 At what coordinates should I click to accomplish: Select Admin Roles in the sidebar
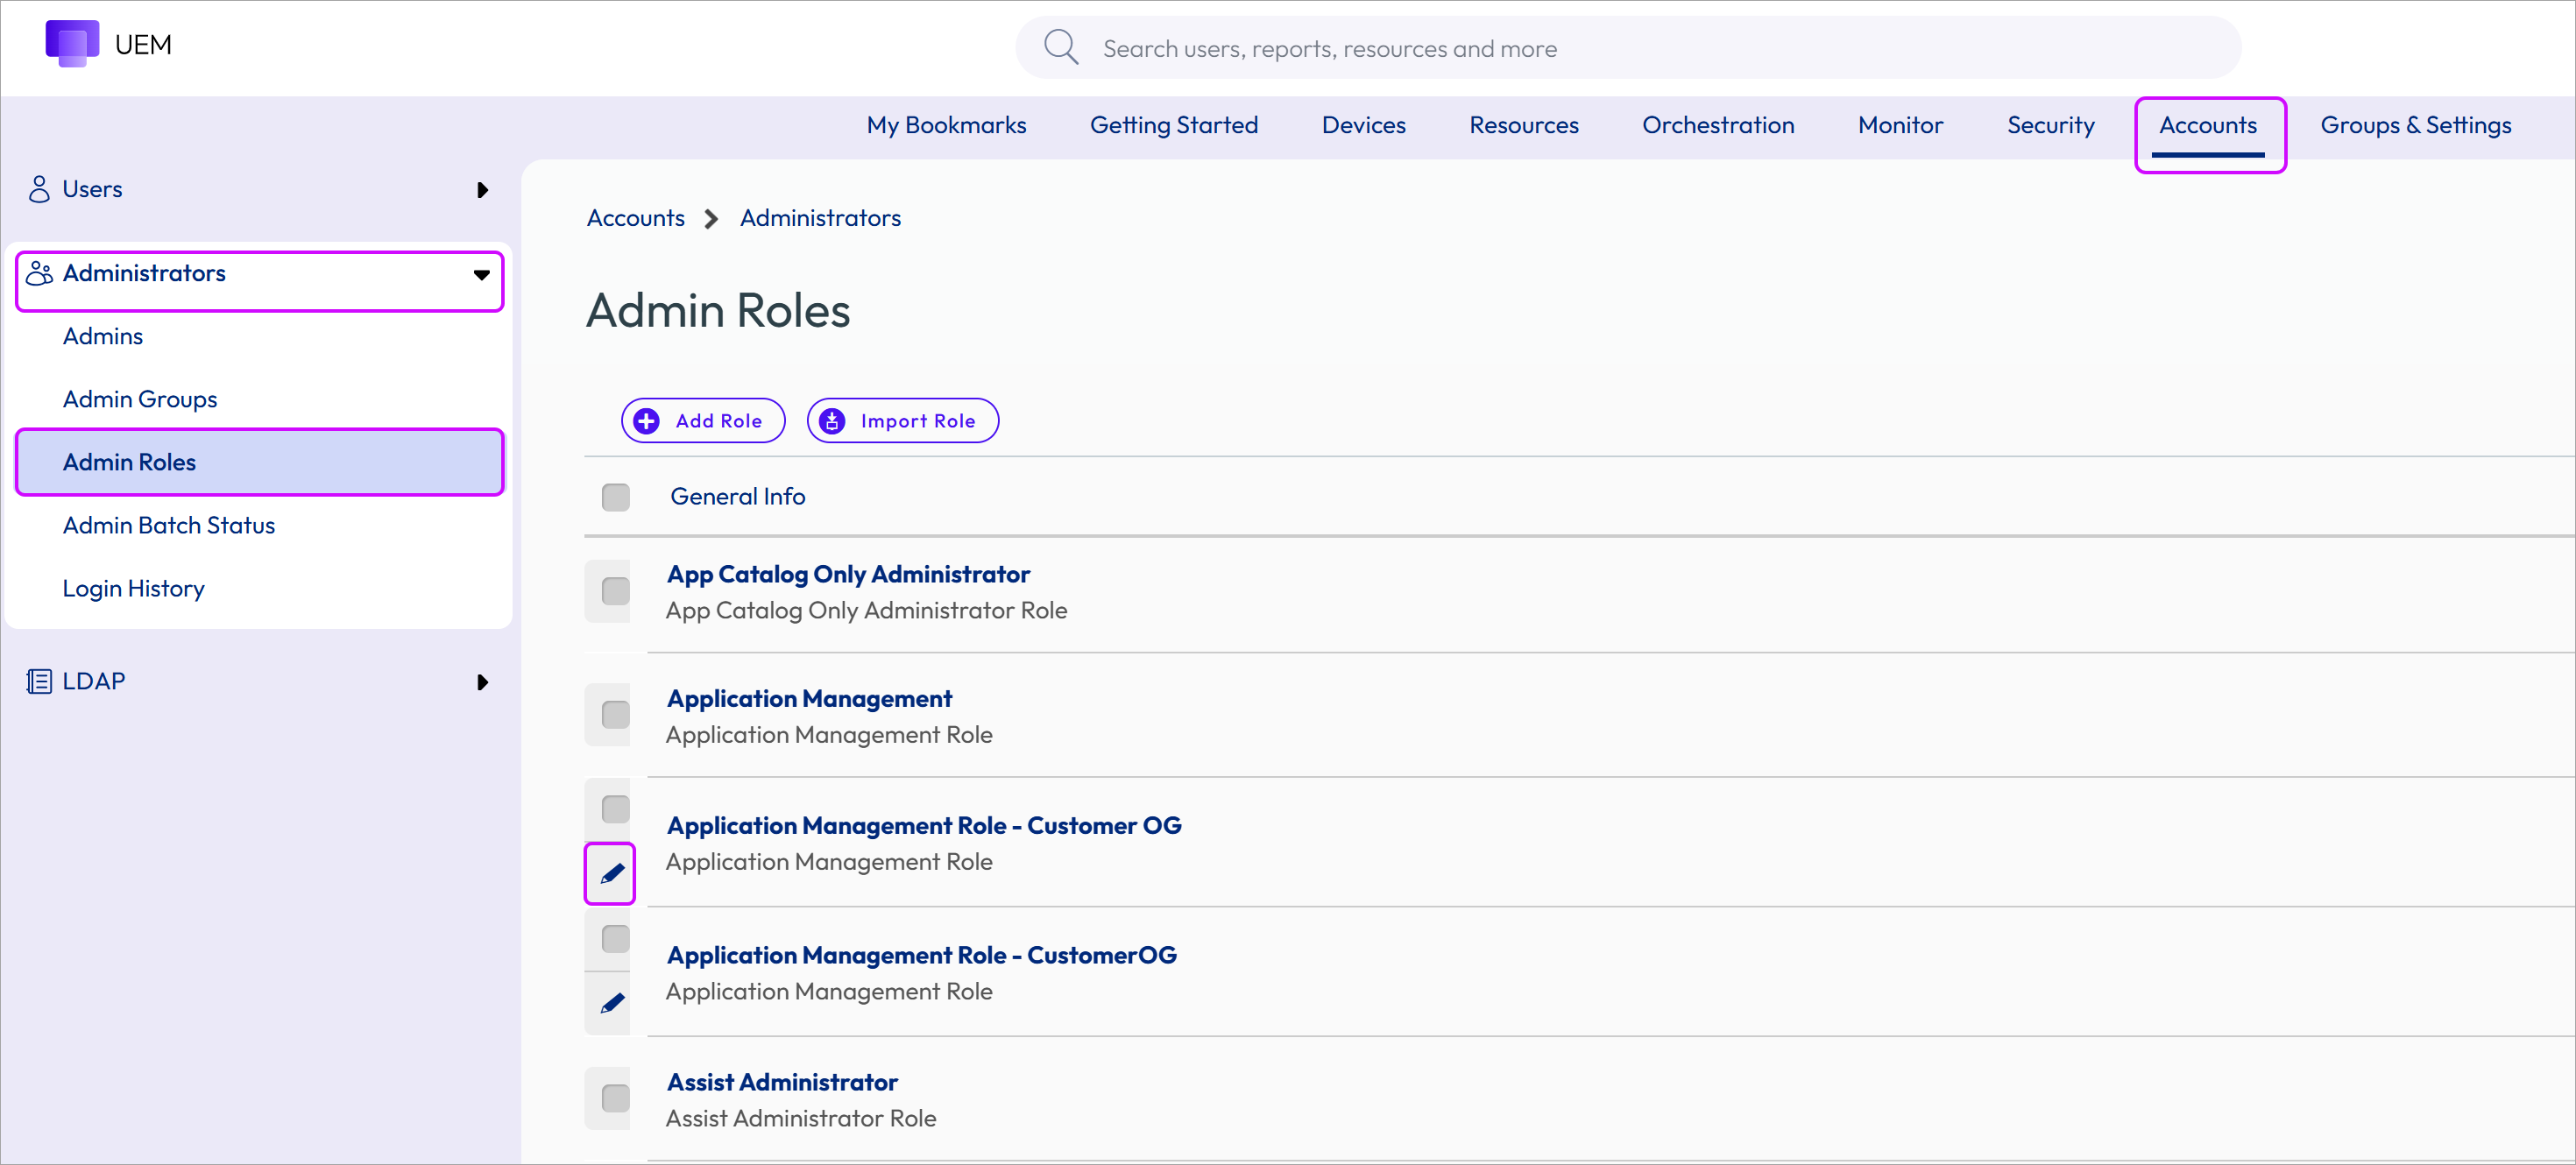point(259,462)
